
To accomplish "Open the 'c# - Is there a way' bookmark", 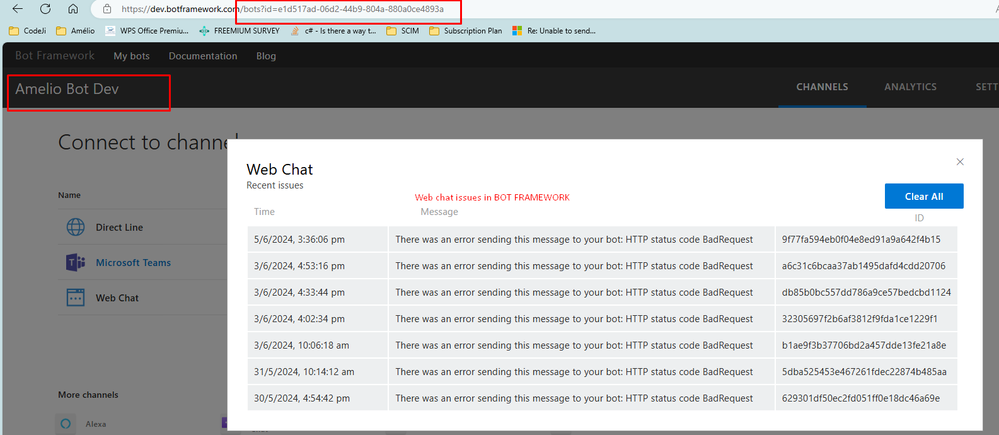I will point(333,31).
